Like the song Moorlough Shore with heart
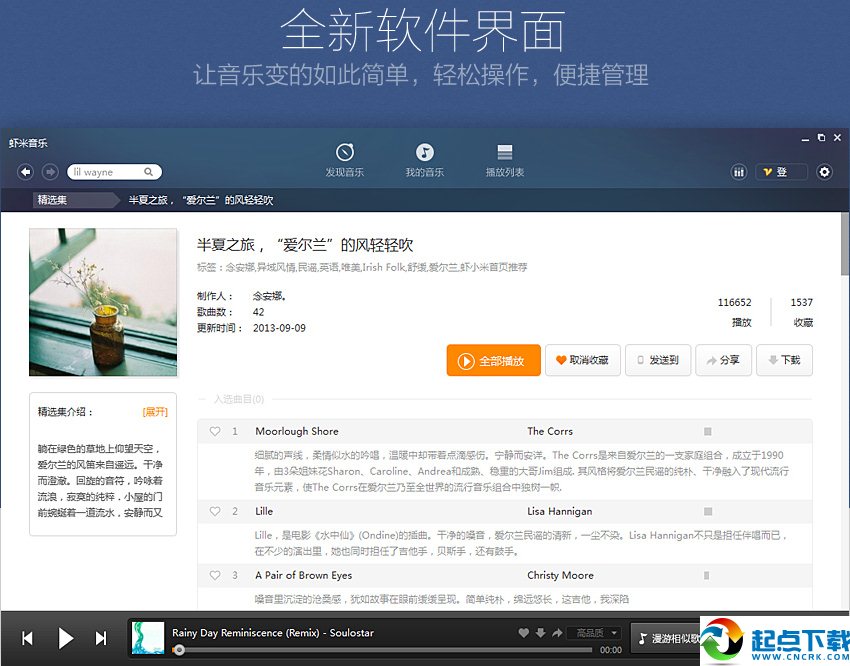This screenshot has width=850, height=666. pos(215,432)
